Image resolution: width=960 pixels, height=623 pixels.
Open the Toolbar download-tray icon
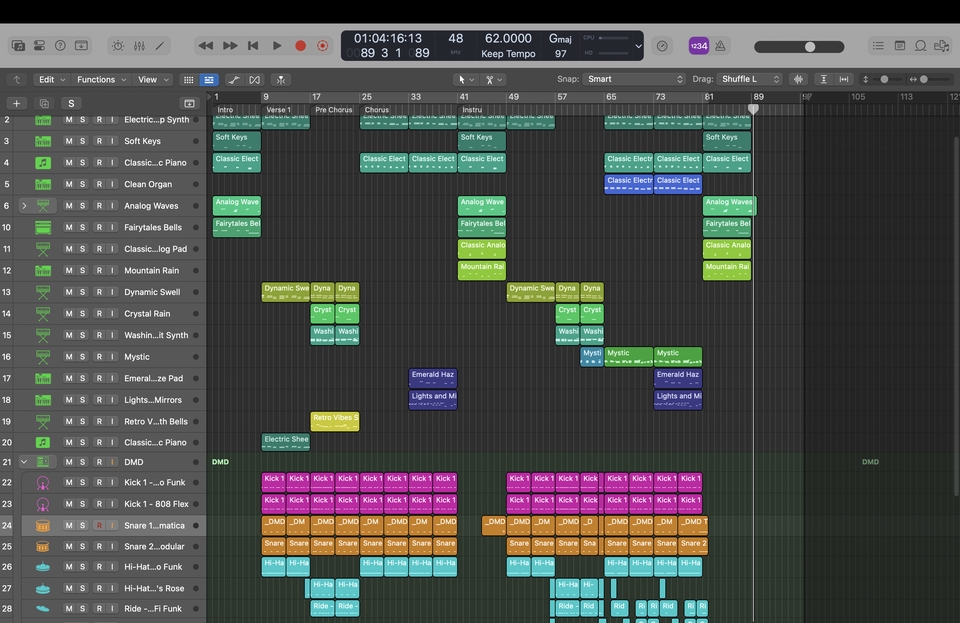click(x=81, y=46)
